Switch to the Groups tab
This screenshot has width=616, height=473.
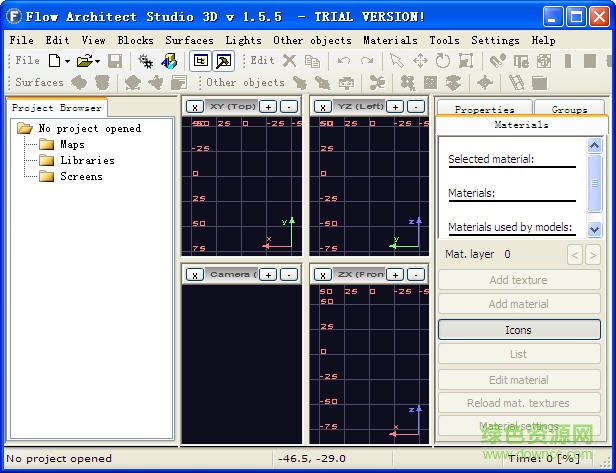(569, 110)
